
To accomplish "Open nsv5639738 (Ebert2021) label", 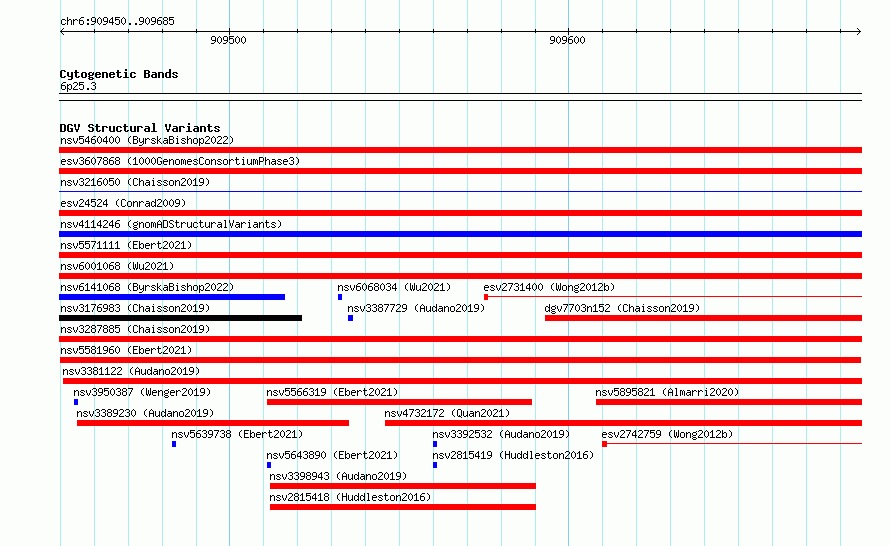I will coord(237,434).
